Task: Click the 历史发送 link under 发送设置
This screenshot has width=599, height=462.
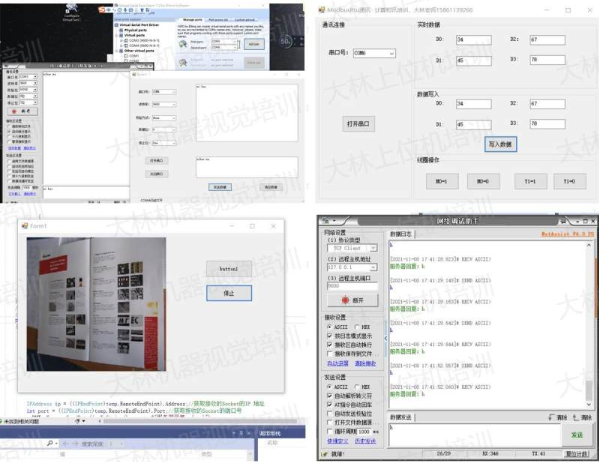Action: coord(365,441)
